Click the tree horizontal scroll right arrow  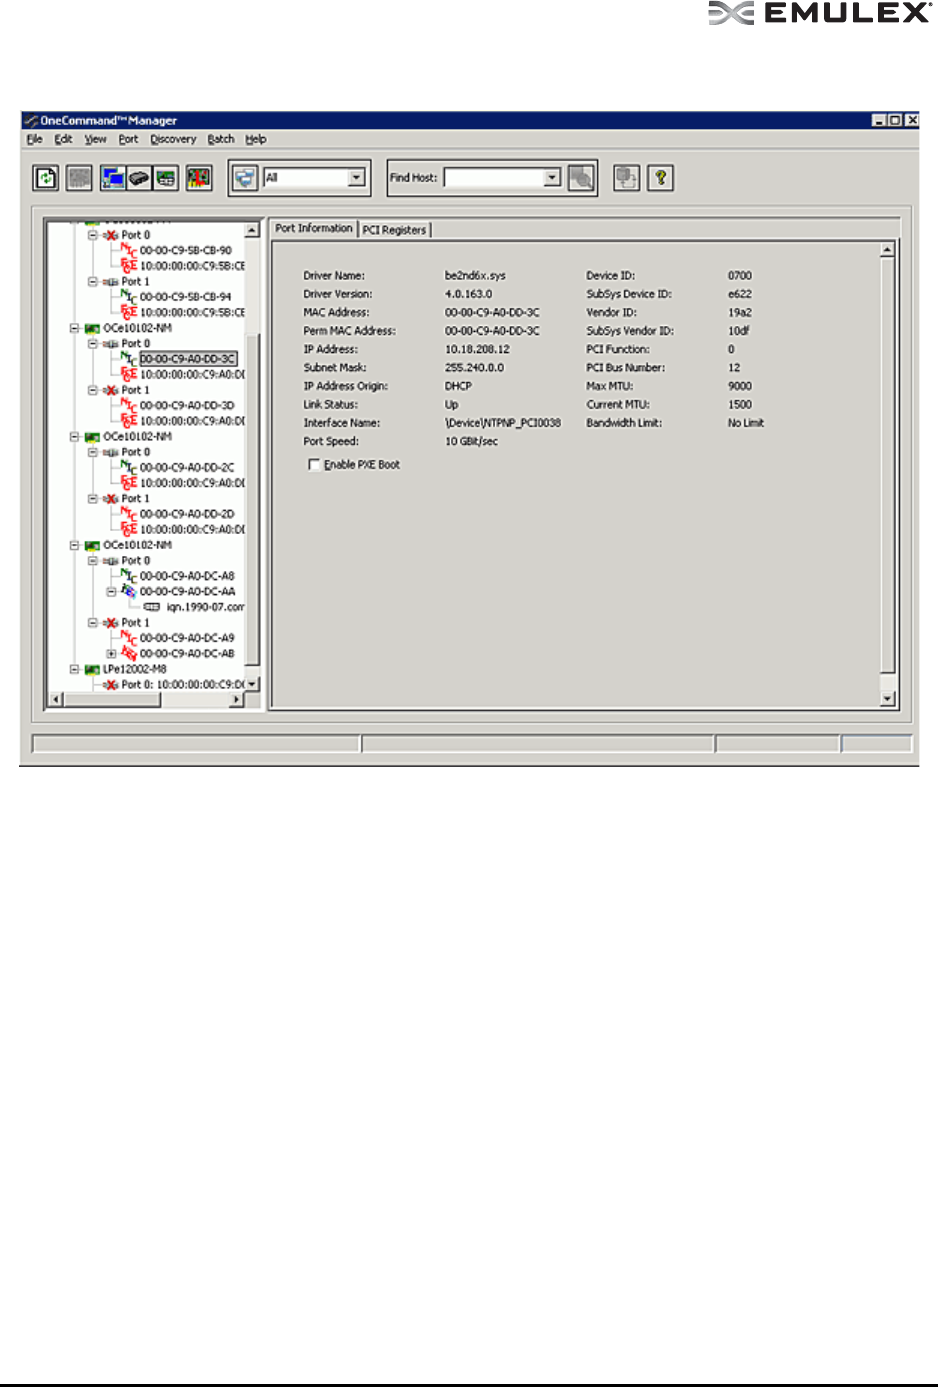coord(237,700)
